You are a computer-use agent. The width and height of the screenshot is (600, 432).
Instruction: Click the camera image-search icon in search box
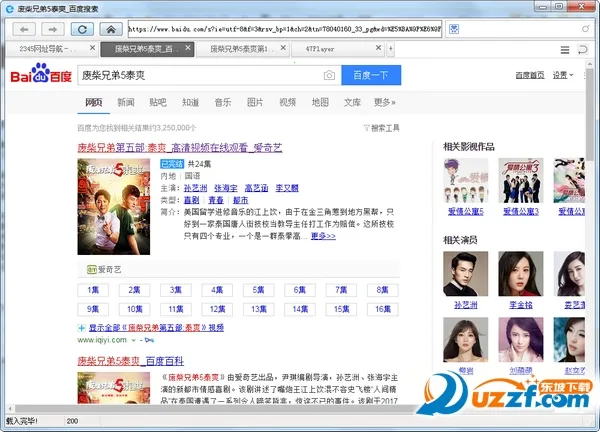click(329, 76)
